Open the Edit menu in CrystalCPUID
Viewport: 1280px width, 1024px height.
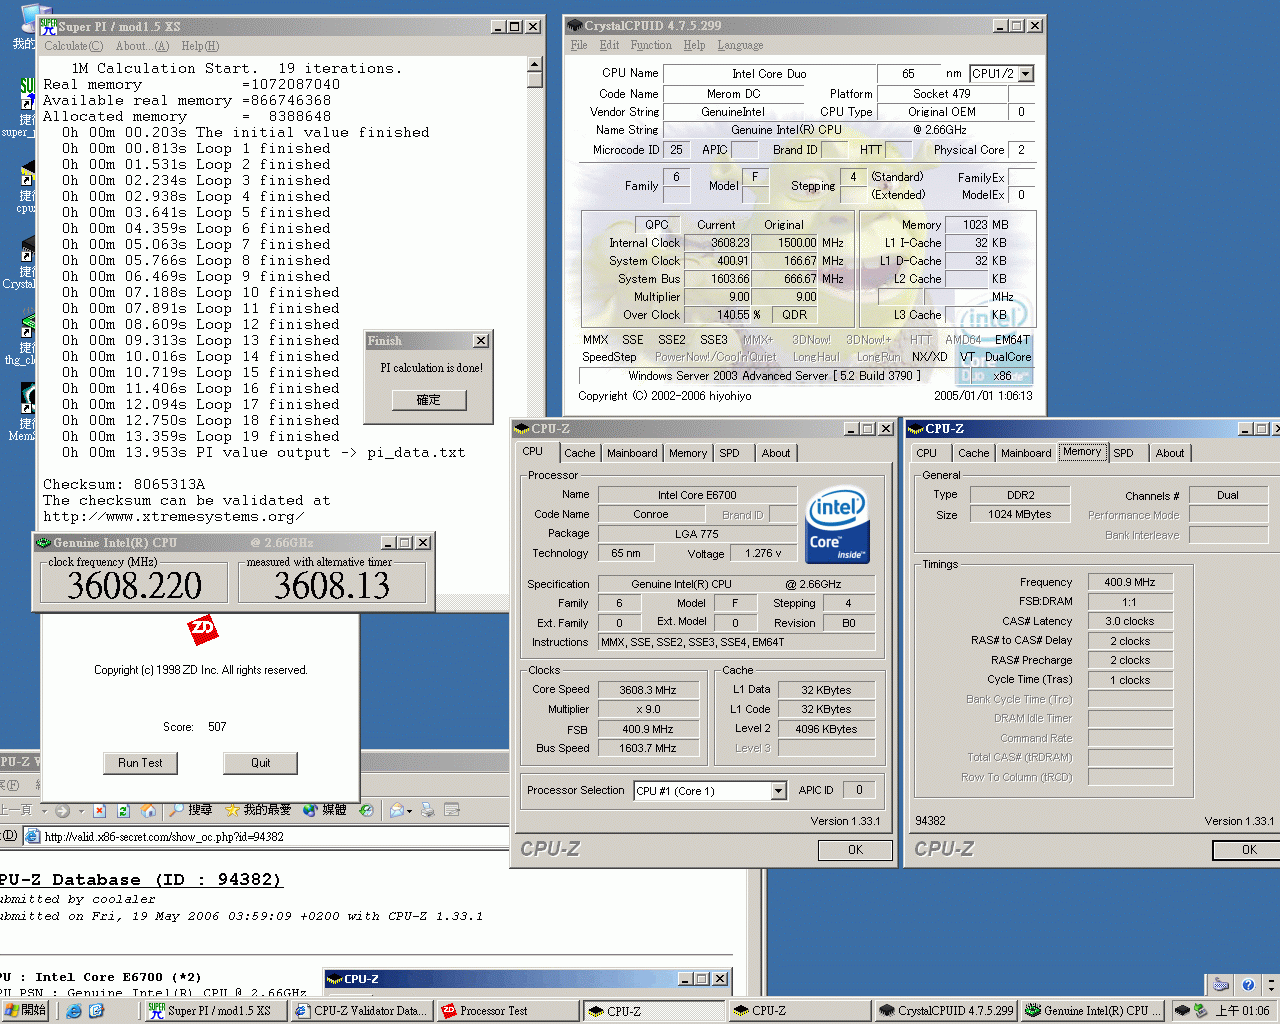[610, 45]
